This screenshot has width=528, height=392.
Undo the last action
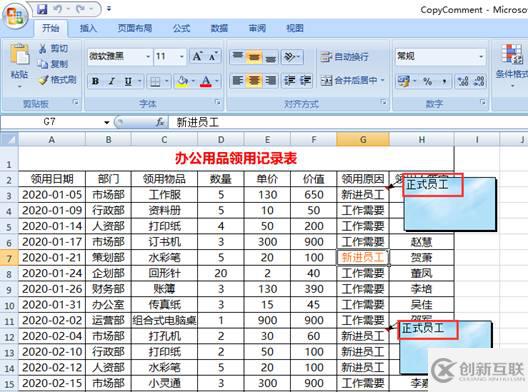coord(57,9)
